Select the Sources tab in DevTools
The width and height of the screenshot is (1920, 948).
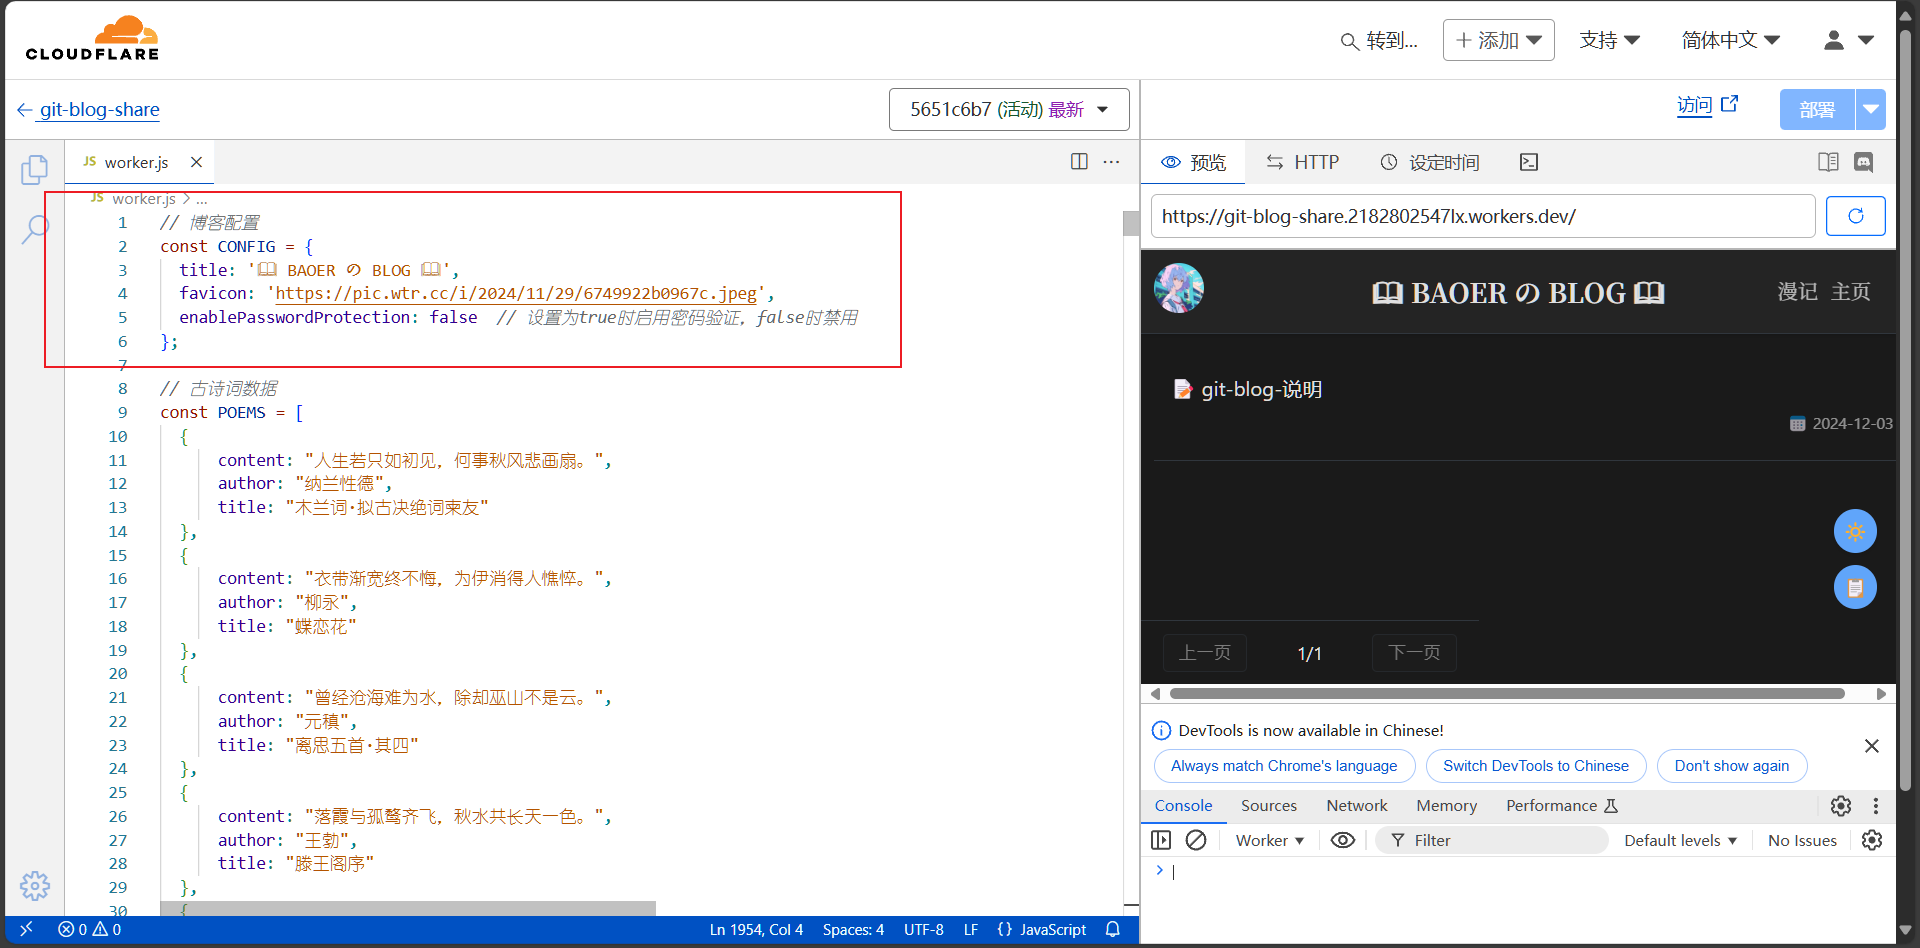[1268, 806]
